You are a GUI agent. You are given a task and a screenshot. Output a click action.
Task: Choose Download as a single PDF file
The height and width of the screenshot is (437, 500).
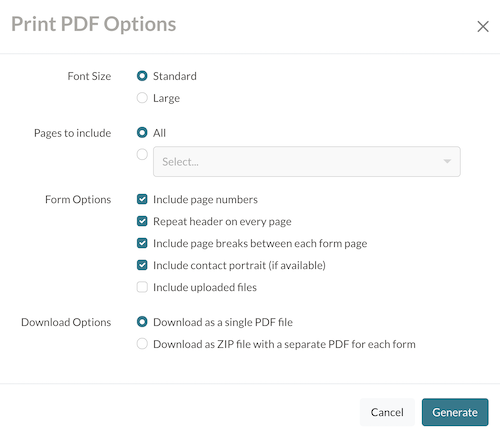pyautogui.click(x=142, y=322)
